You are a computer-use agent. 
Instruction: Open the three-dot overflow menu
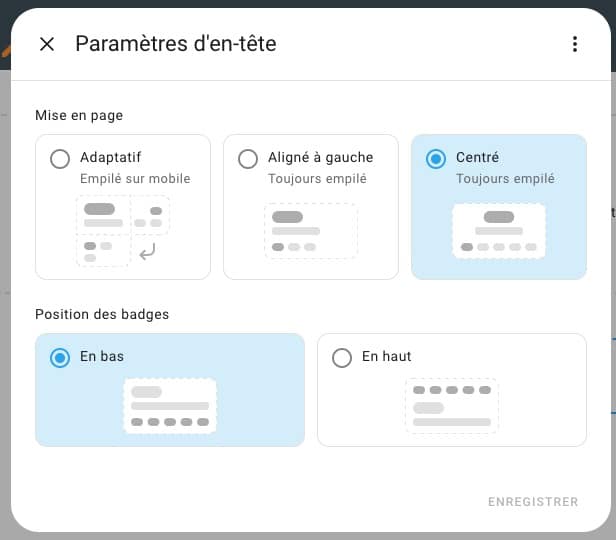[574, 44]
